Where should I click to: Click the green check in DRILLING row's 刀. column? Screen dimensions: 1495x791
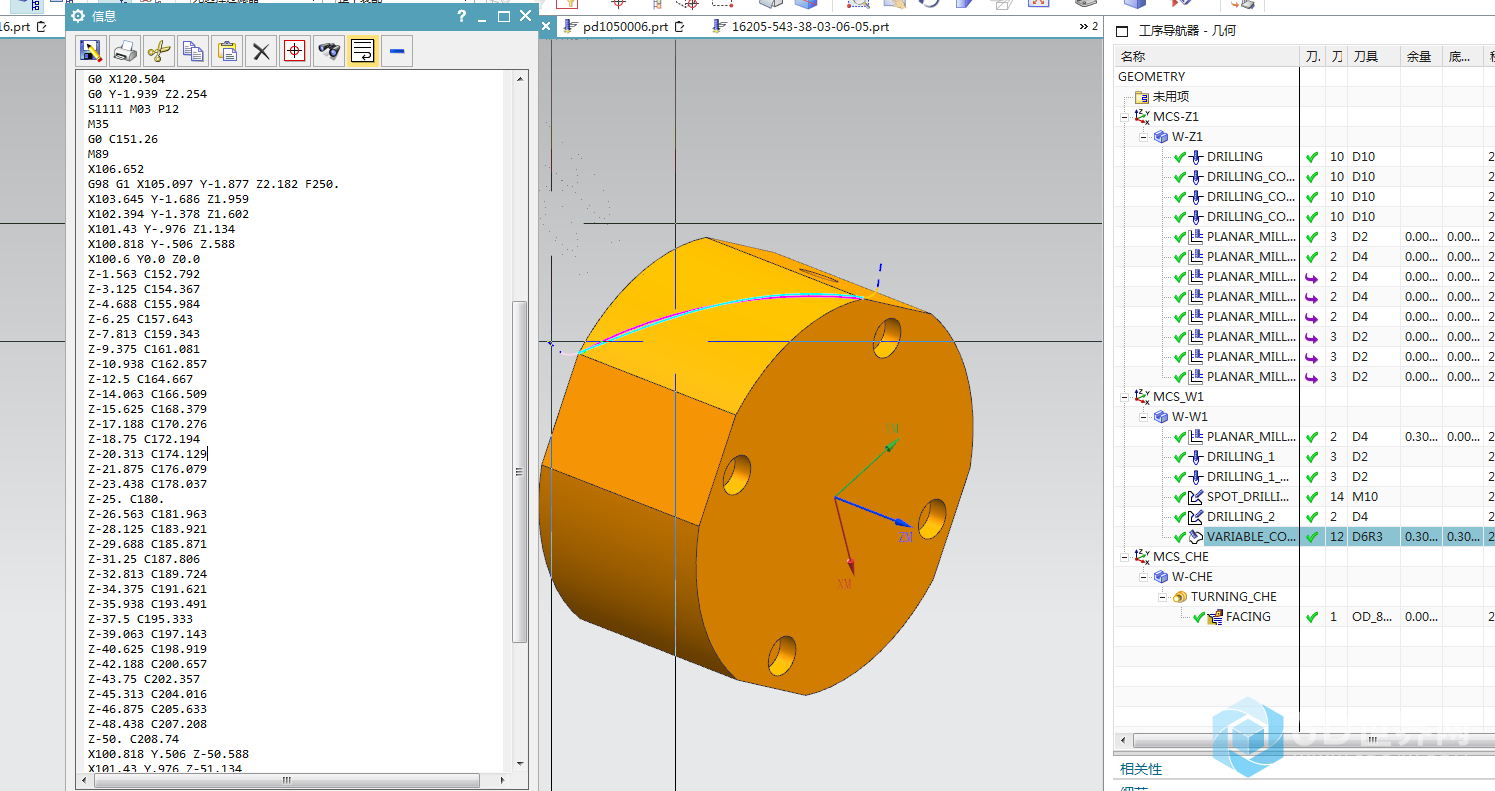pyautogui.click(x=1313, y=157)
